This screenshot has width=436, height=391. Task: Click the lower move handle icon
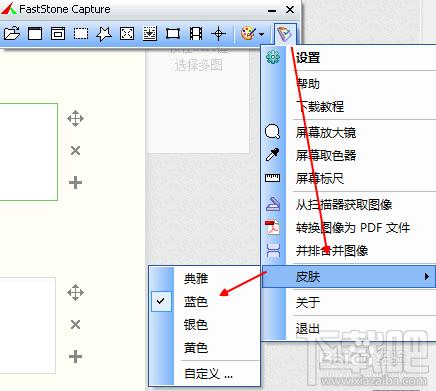click(x=76, y=292)
